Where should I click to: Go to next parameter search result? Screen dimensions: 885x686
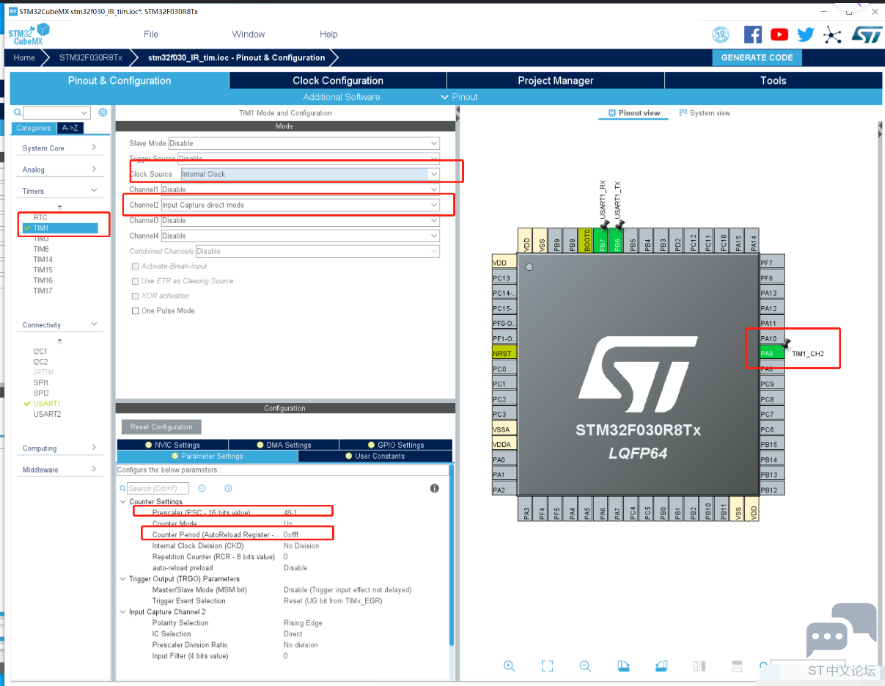[x=228, y=488]
